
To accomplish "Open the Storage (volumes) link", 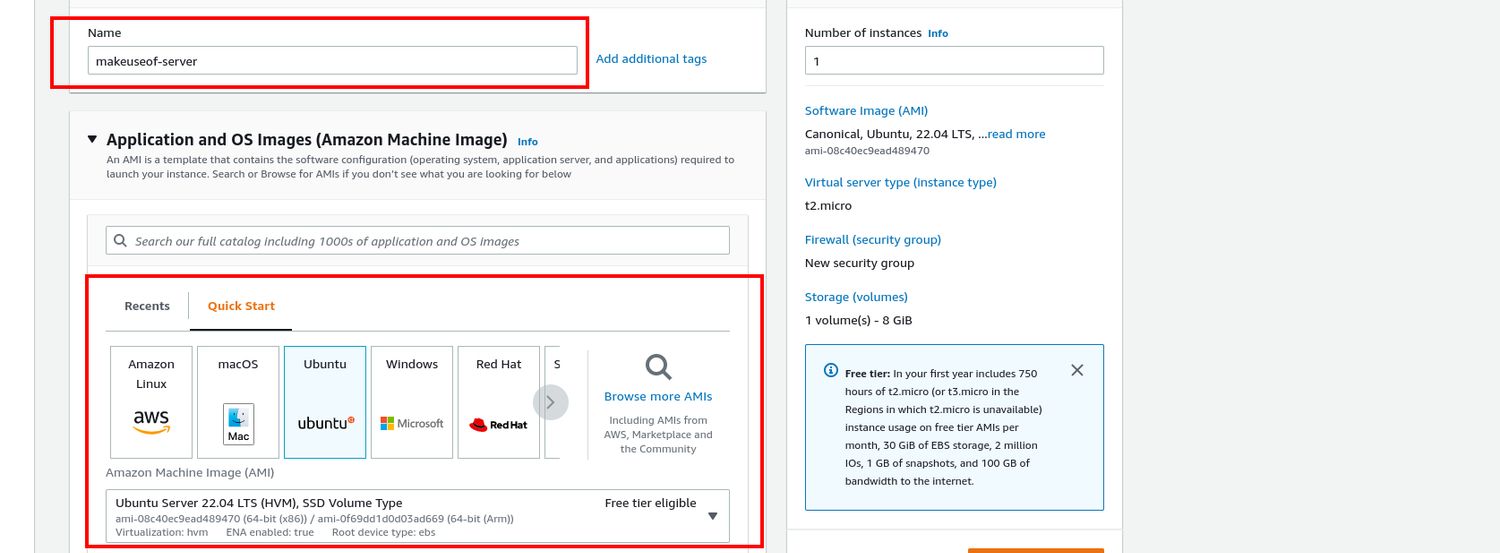I will (x=856, y=297).
